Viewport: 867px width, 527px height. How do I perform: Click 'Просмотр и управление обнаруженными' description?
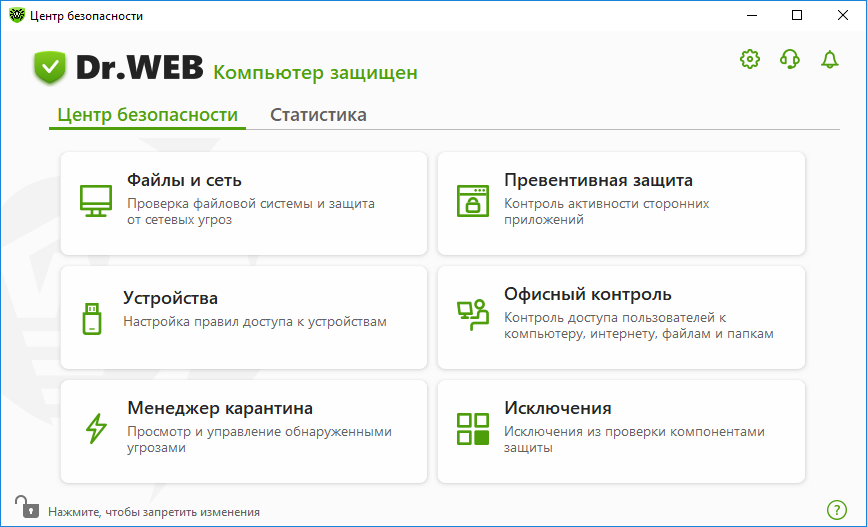coord(259,431)
